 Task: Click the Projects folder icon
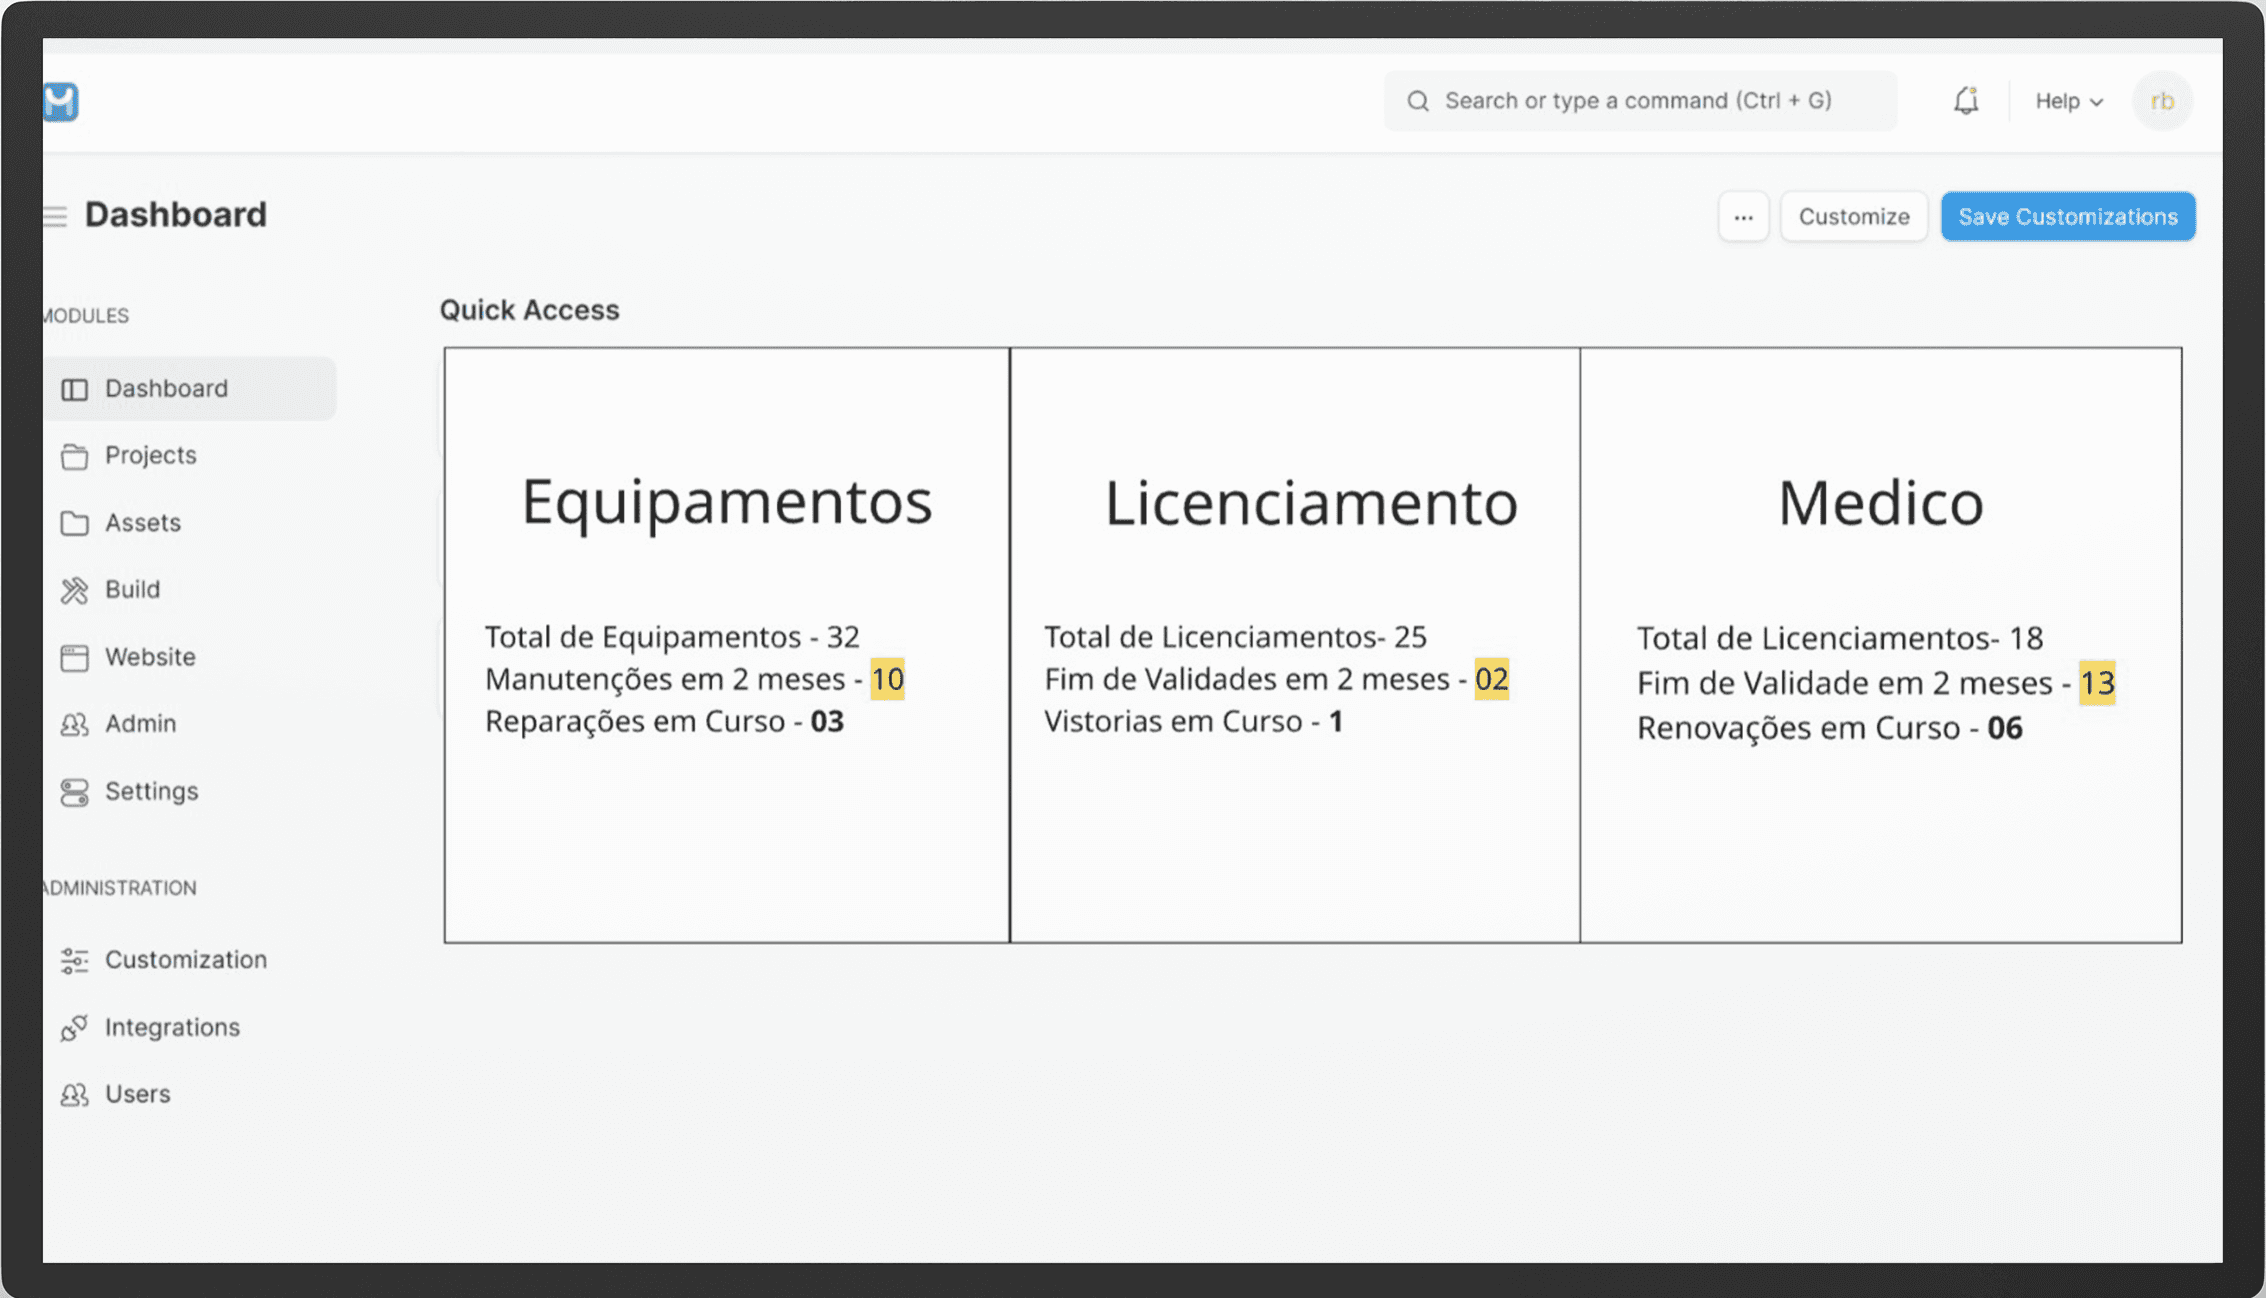(74, 456)
